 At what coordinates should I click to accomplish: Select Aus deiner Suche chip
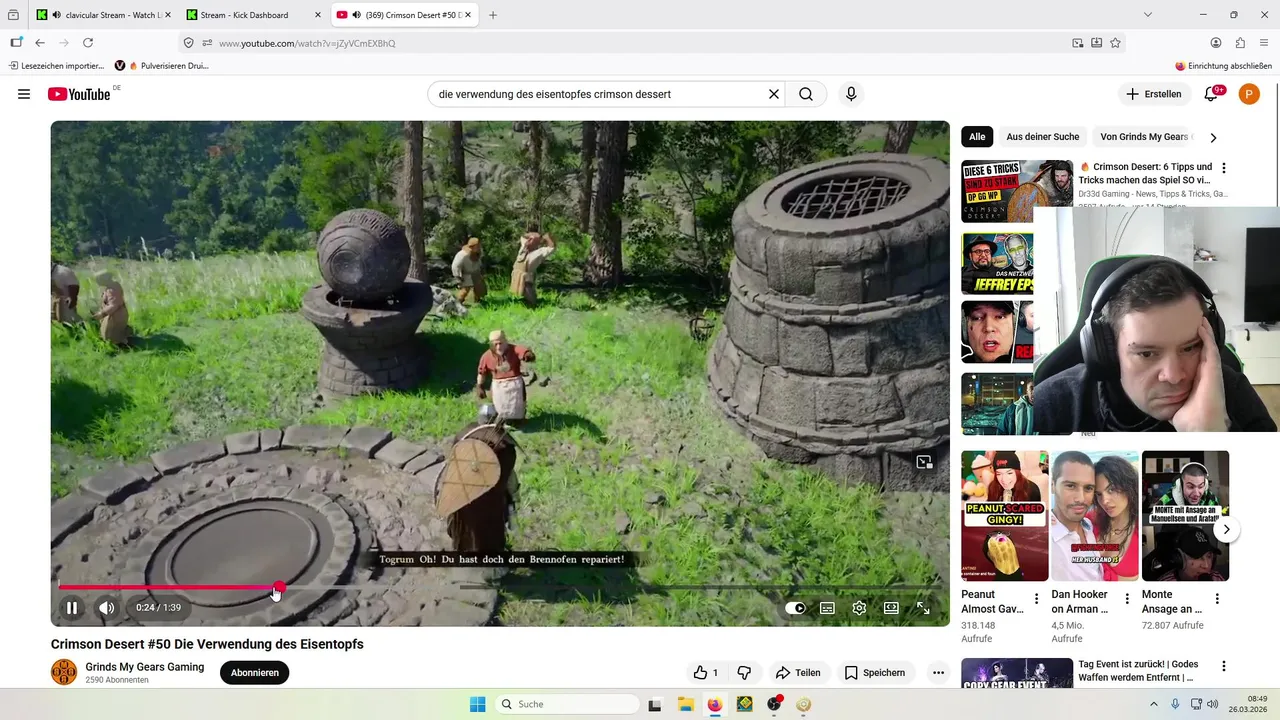pyautogui.click(x=1043, y=137)
